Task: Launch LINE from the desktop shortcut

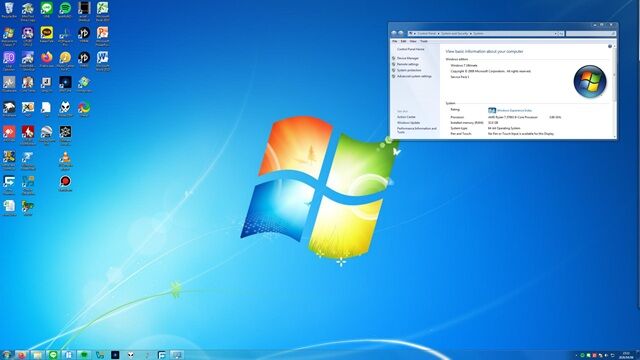Action: pos(46,10)
